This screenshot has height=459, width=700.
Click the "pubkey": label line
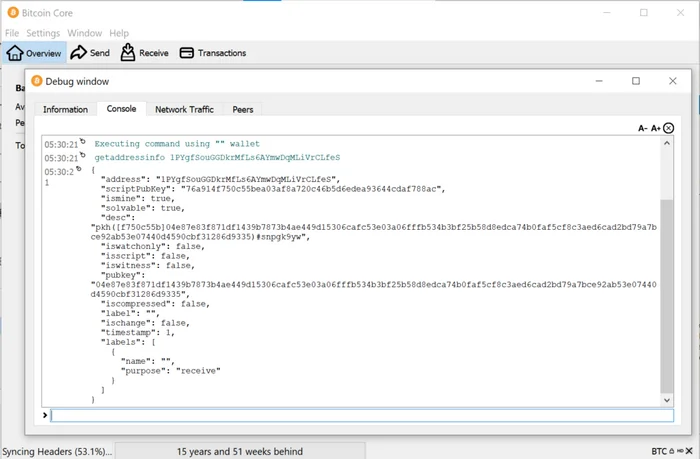click(x=123, y=275)
